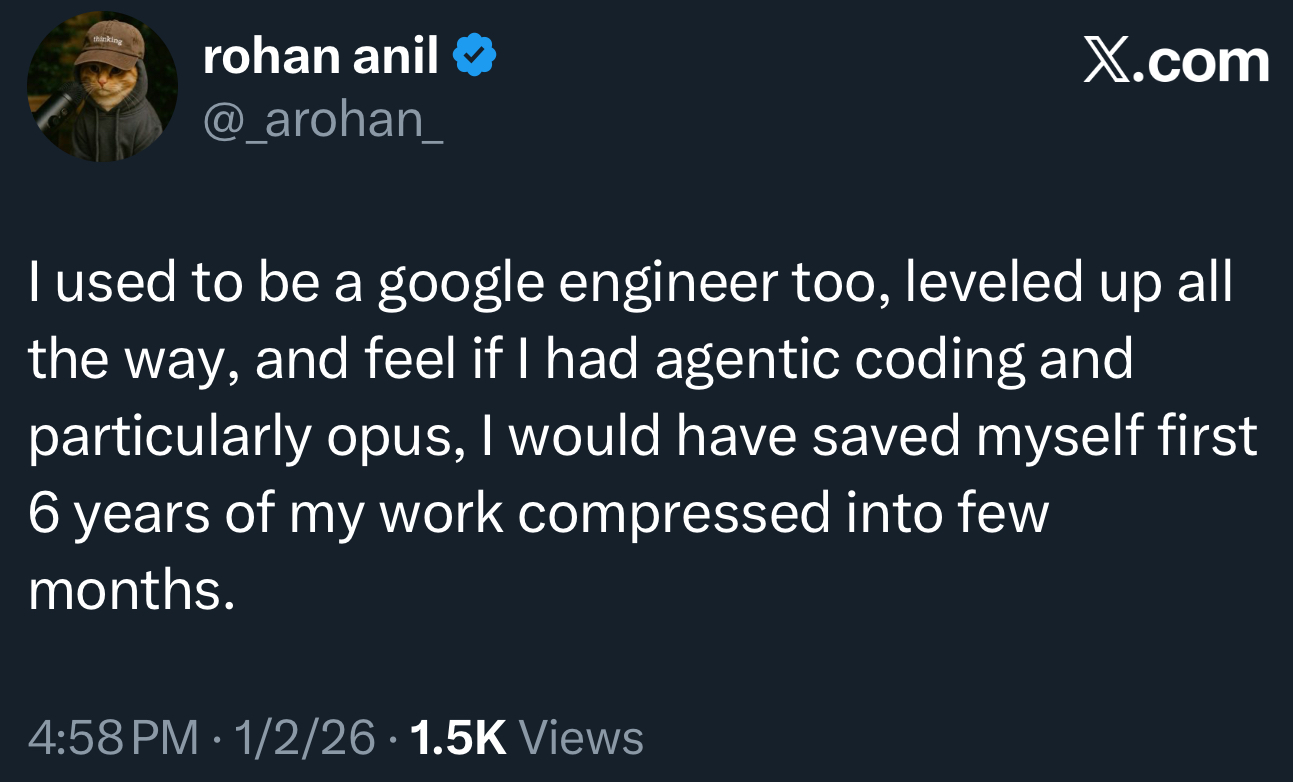This screenshot has height=782, width=1293.
Task: Click the word "particularly" in the tweet
Action: click(x=169, y=438)
